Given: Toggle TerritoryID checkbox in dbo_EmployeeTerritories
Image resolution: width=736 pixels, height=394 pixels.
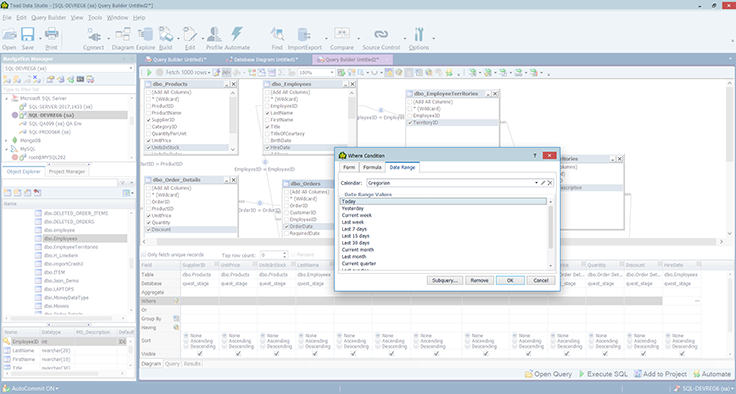Looking at the screenshot, I should click(x=410, y=123).
